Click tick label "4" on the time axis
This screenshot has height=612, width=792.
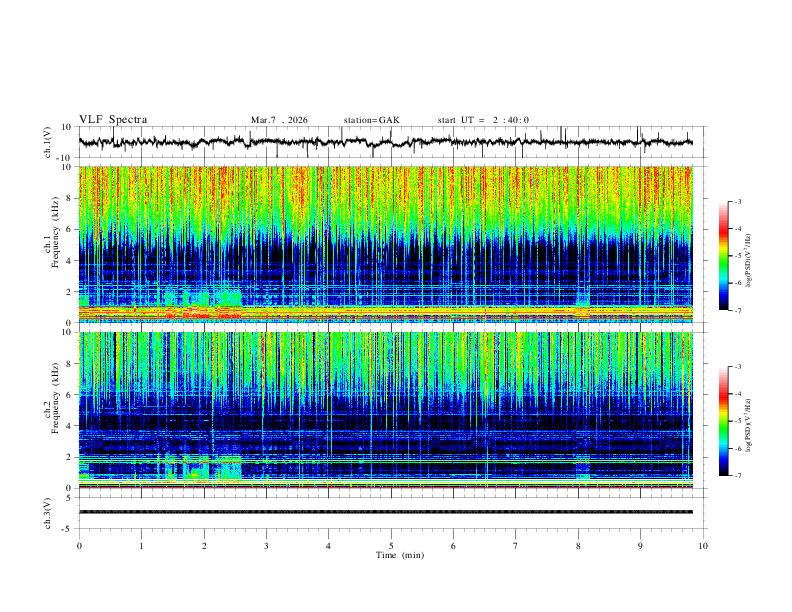pos(328,546)
